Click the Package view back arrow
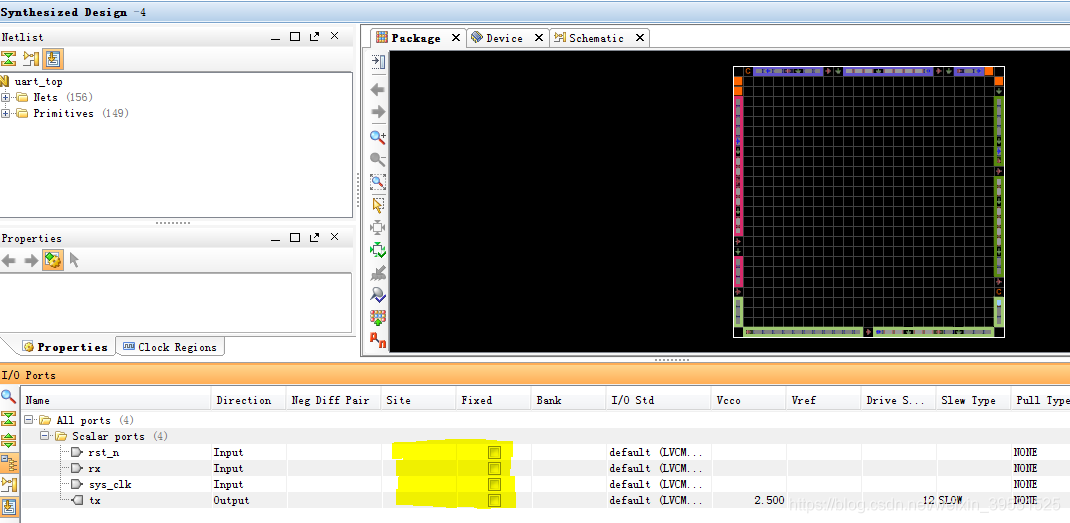The width and height of the screenshot is (1070, 523). pos(377,89)
